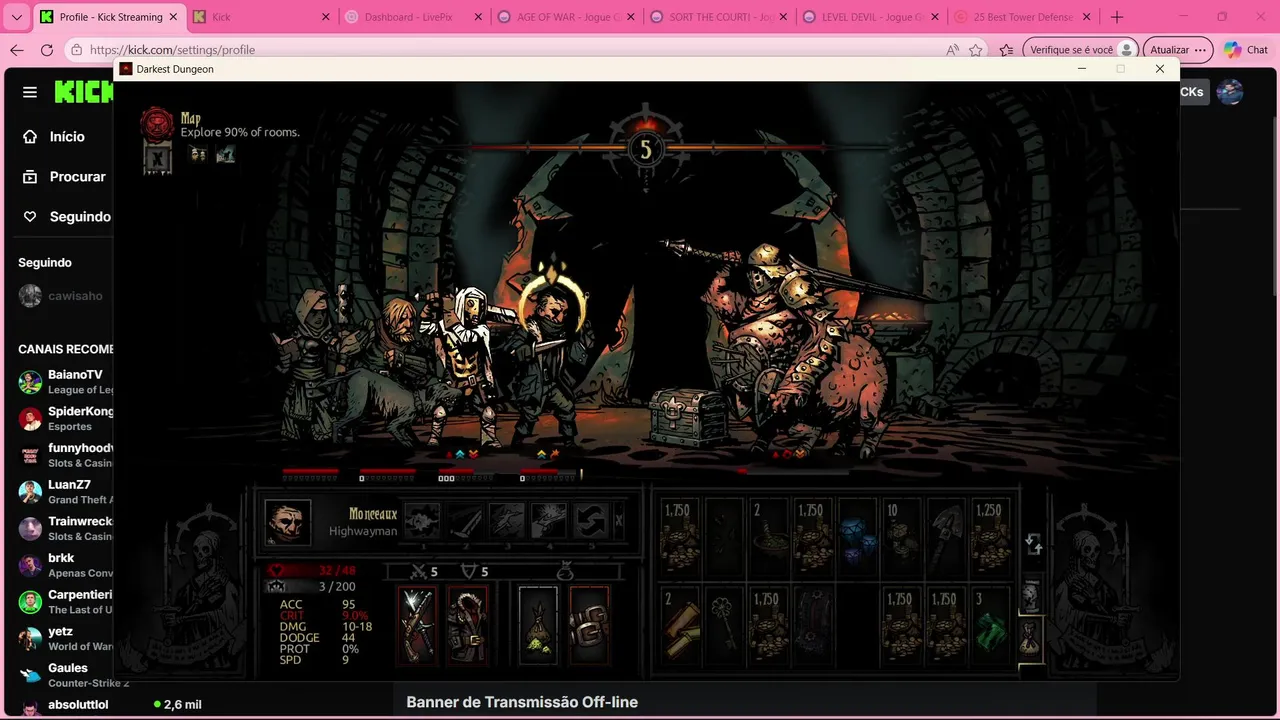Reload the page with the refresh icon
Viewport: 1280px width, 720px height.
pos(47,50)
